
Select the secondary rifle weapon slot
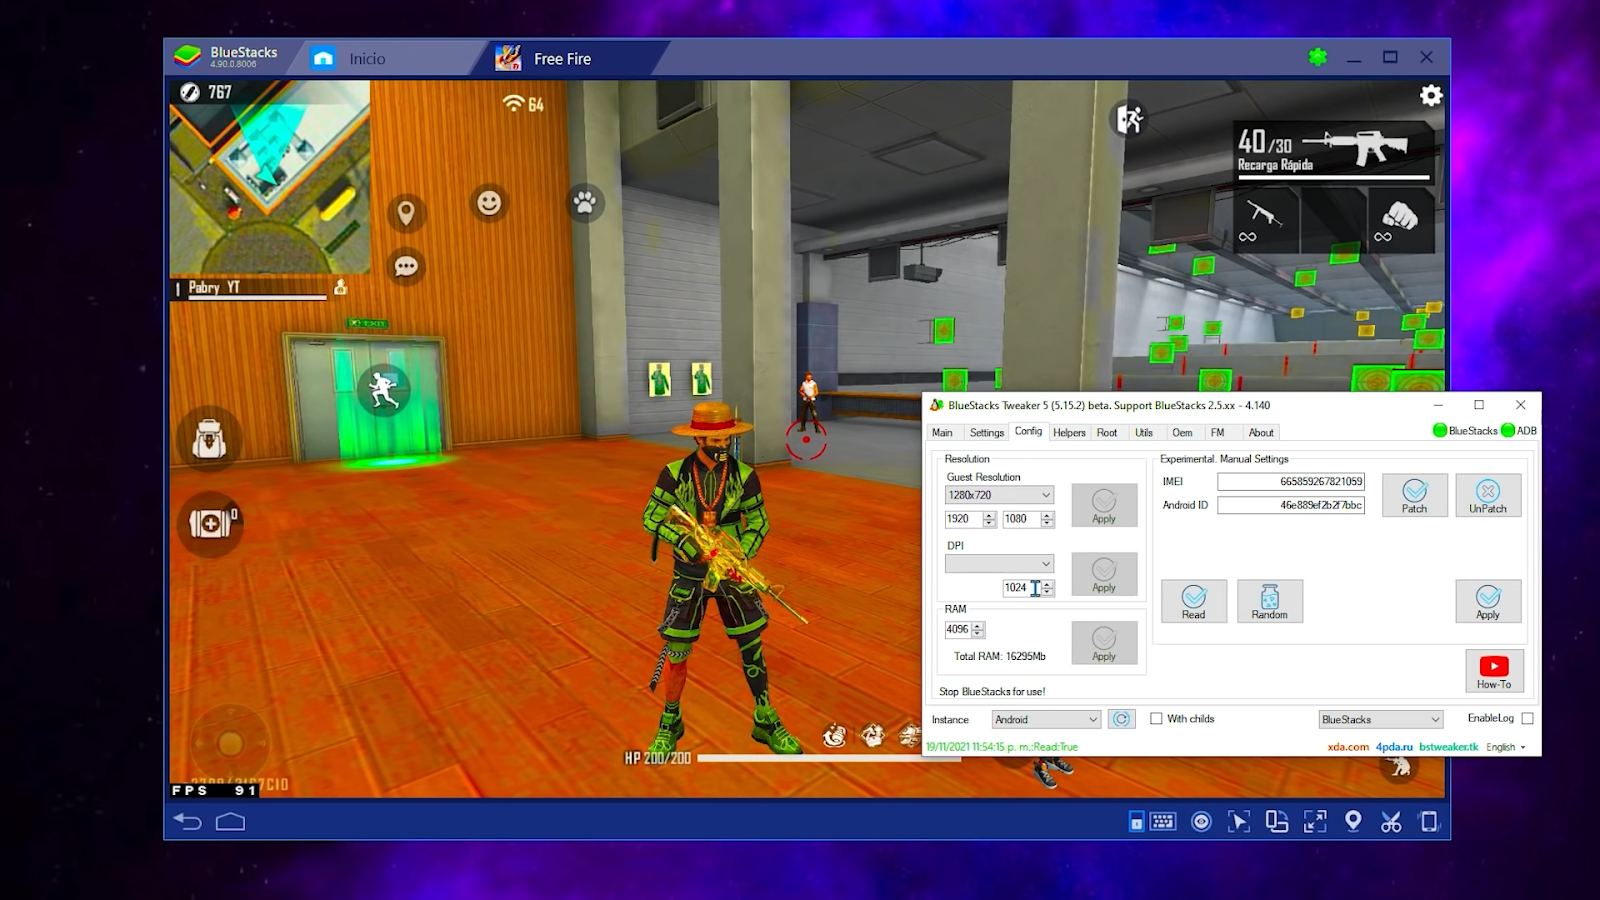1265,220
